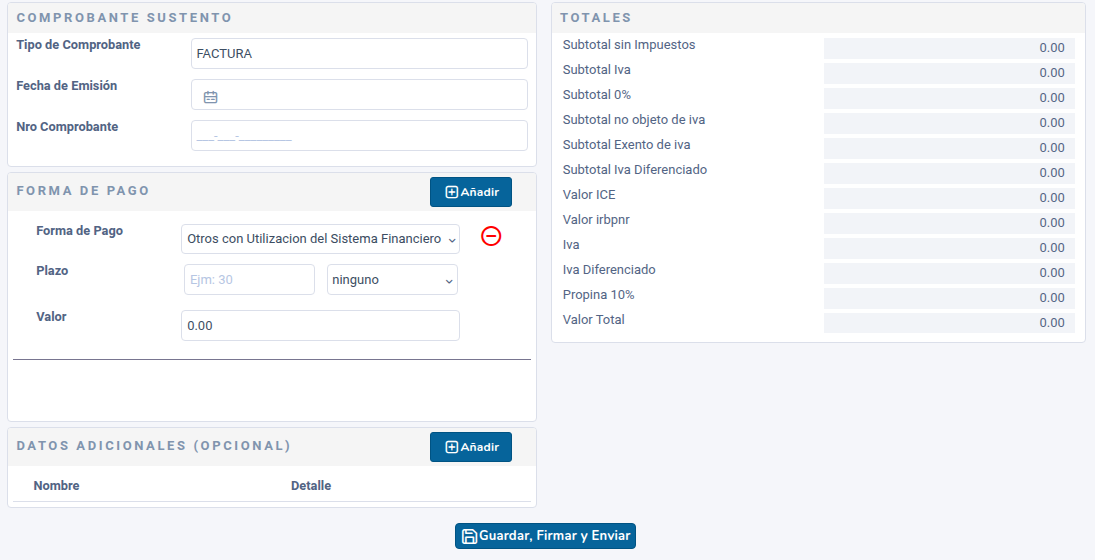
Task: Click the Propina 10% label
Action: pyautogui.click(x=598, y=295)
